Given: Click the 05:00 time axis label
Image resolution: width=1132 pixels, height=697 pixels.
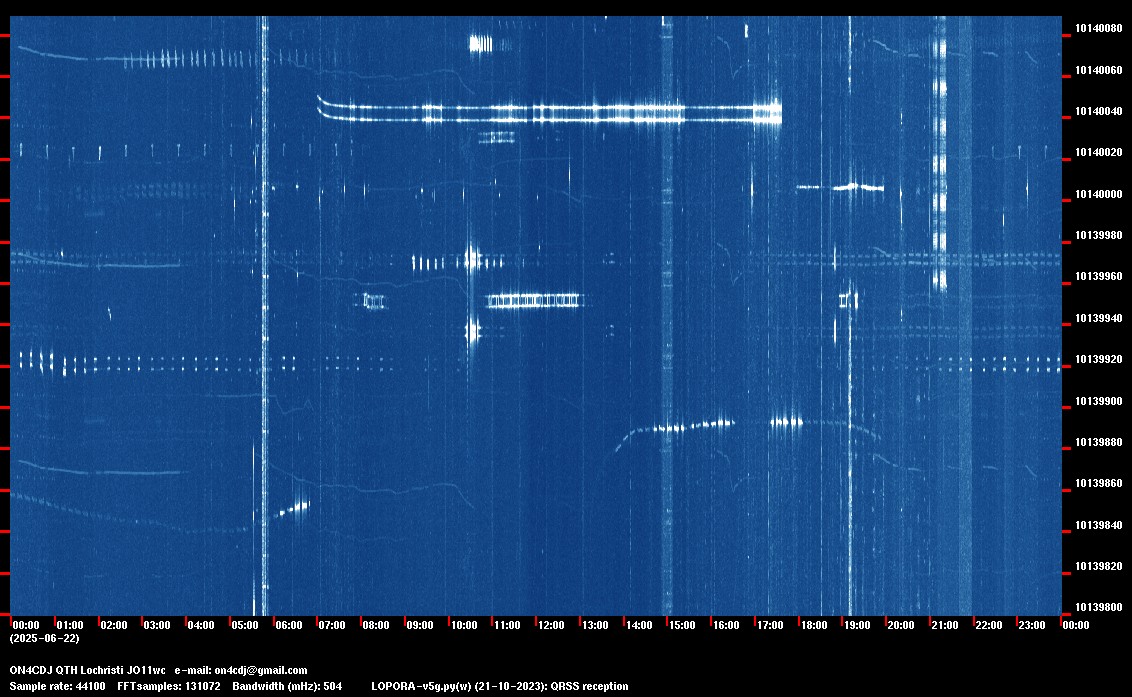Looking at the screenshot, I should click(x=245, y=625).
